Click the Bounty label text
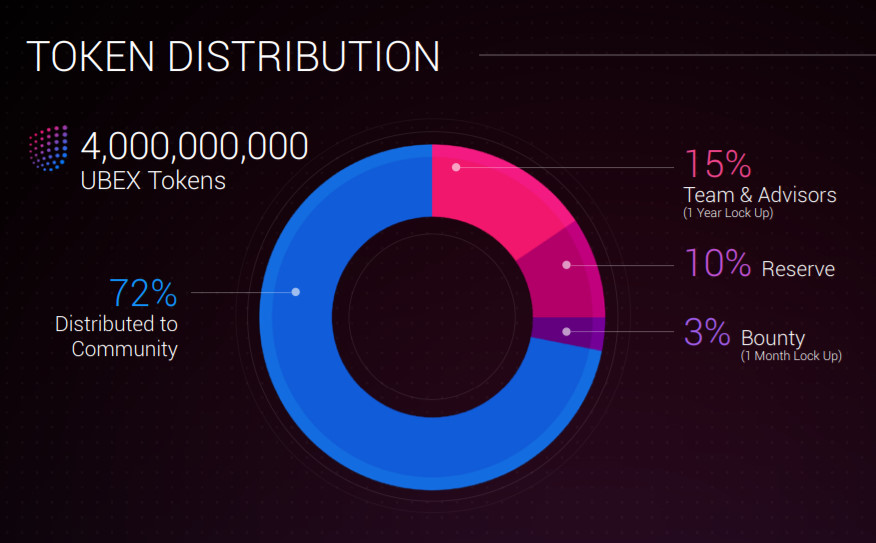The image size is (876, 543). point(773,339)
